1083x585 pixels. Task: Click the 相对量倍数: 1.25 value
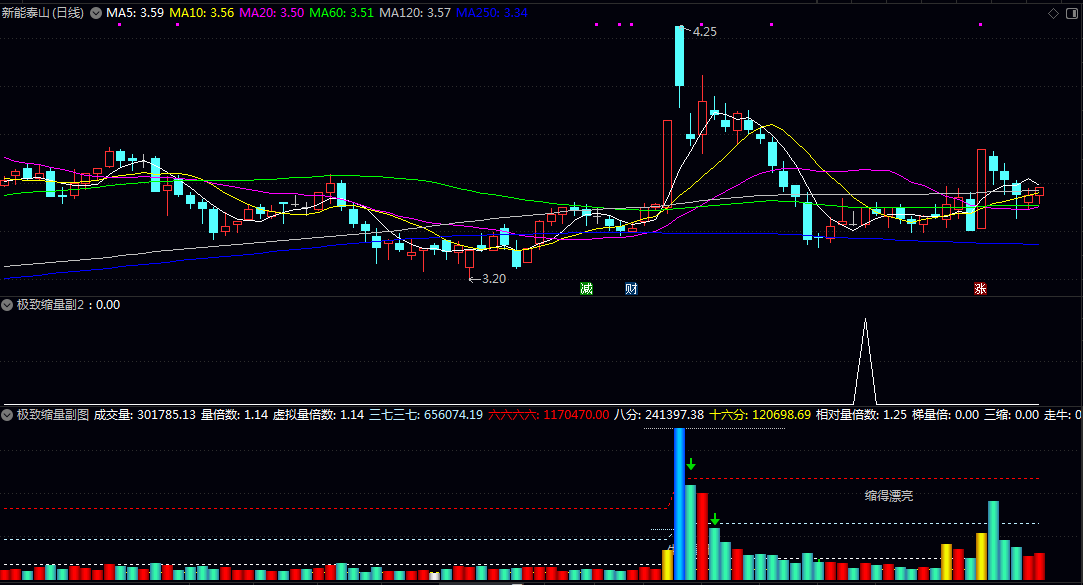(861, 415)
